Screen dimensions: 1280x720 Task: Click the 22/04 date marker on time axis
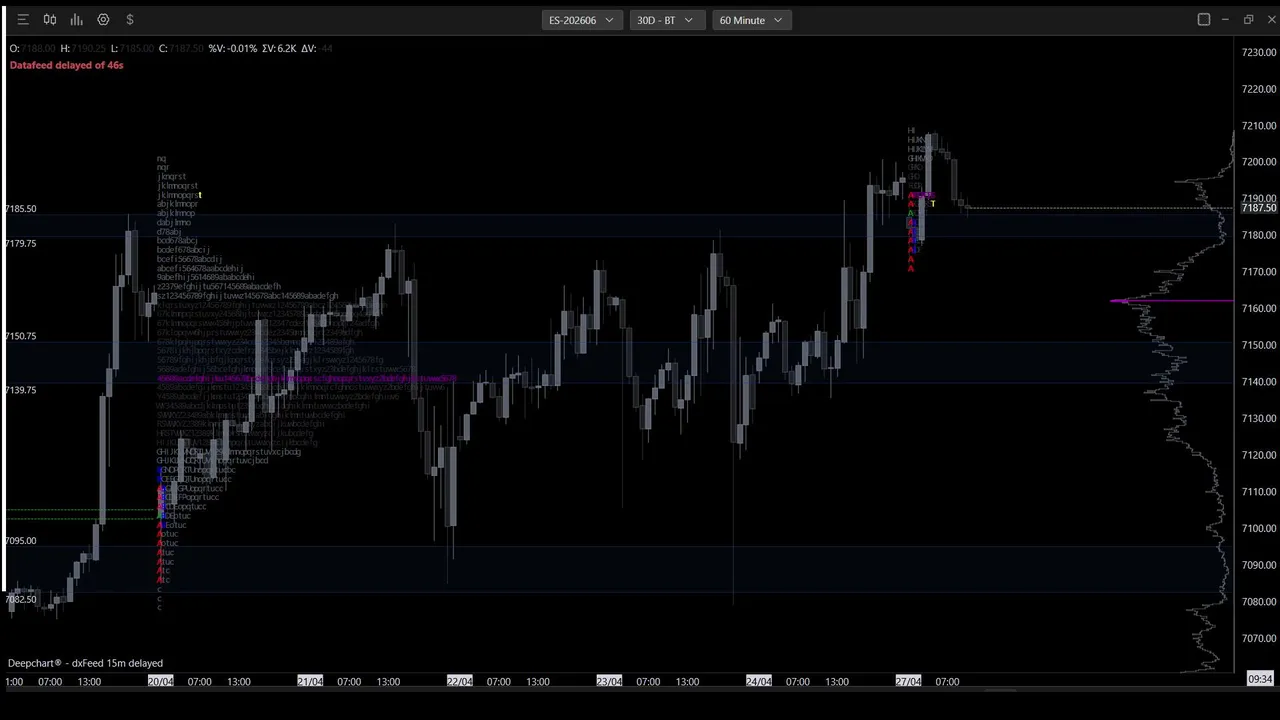459,681
